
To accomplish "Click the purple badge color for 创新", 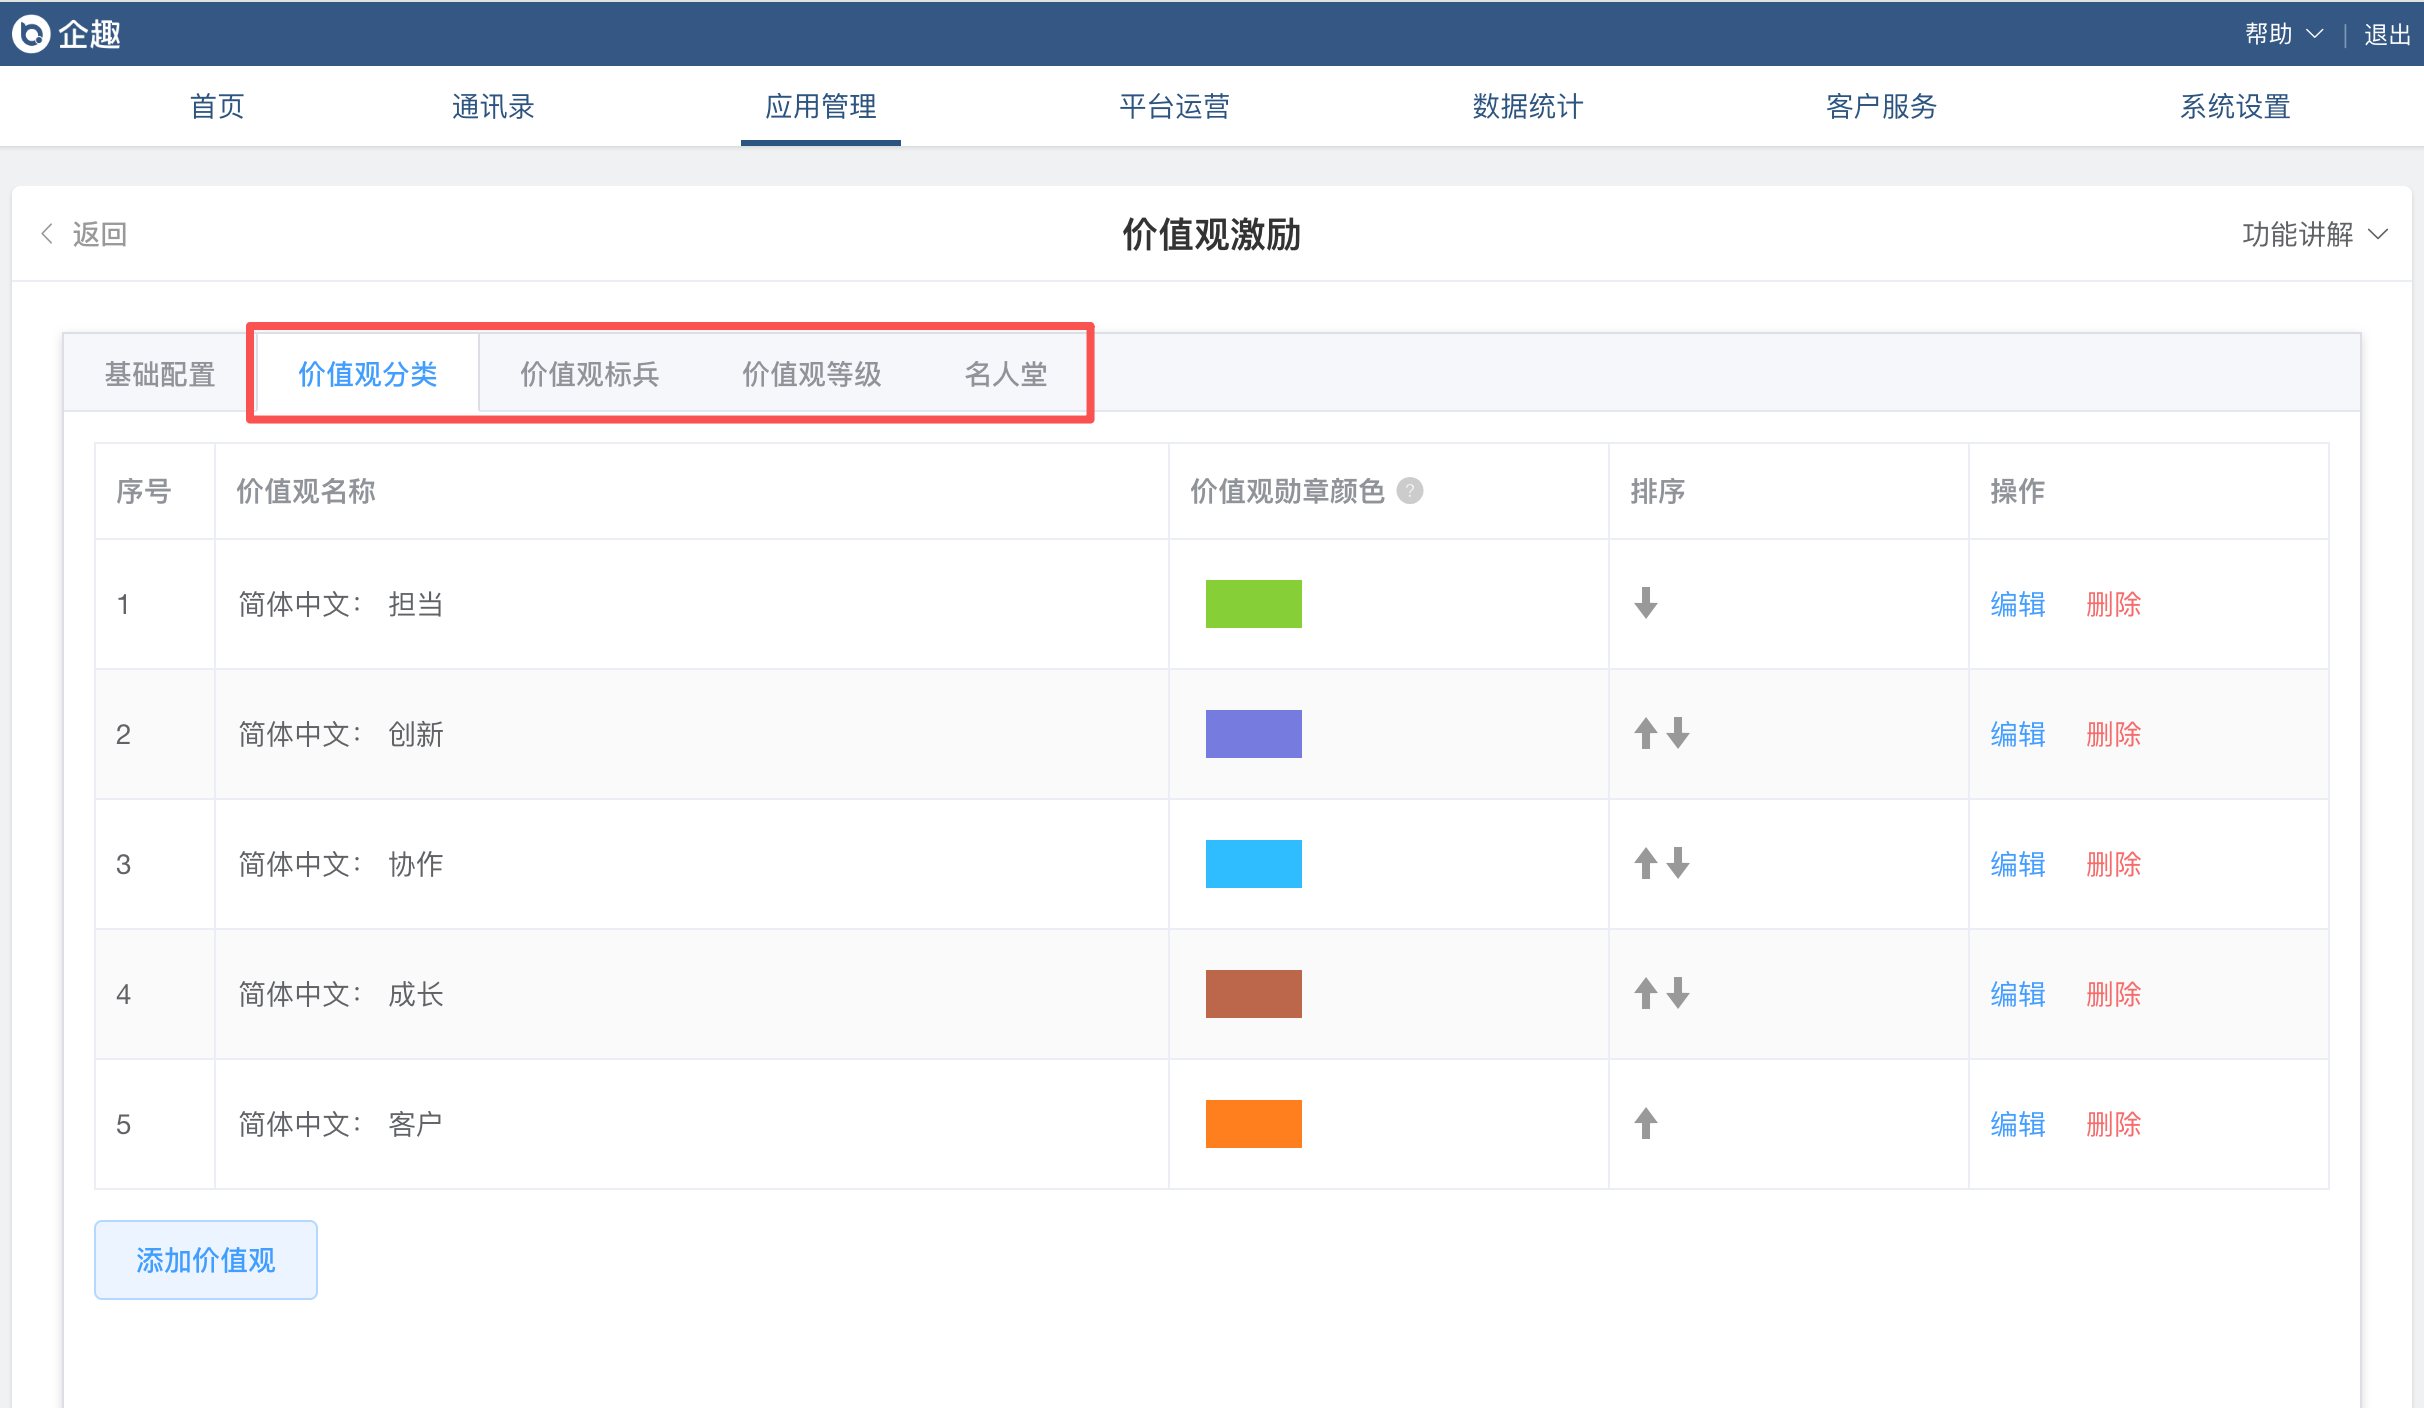I will click(1254, 734).
